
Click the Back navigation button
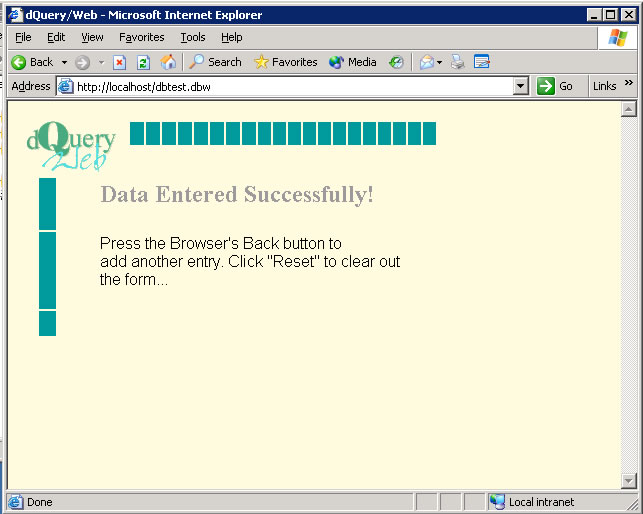(32, 62)
